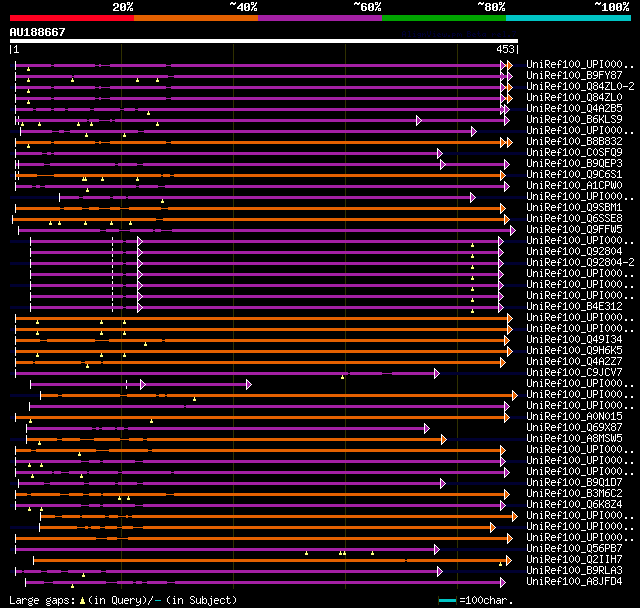Click the yellow gap marker under A8JFD4 alignment
The image size is (640, 608).
pos(72,586)
